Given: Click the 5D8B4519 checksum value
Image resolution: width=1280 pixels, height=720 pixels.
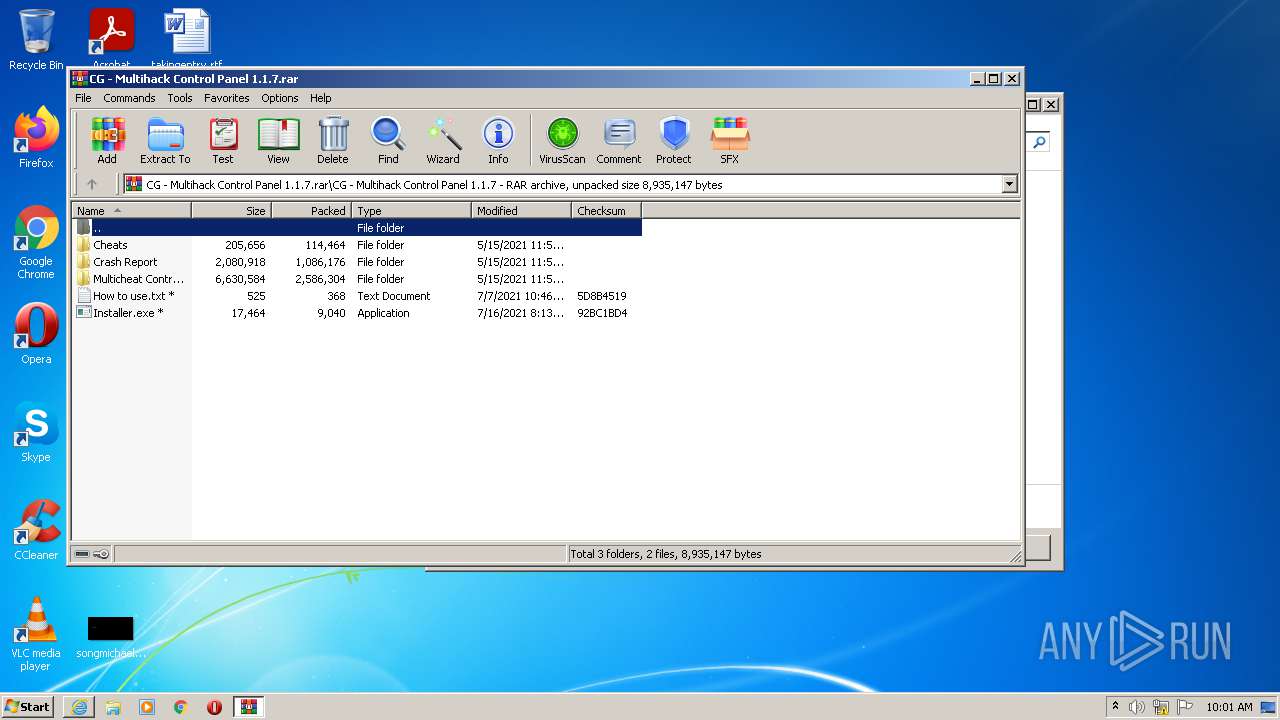Looking at the screenshot, I should 602,296.
